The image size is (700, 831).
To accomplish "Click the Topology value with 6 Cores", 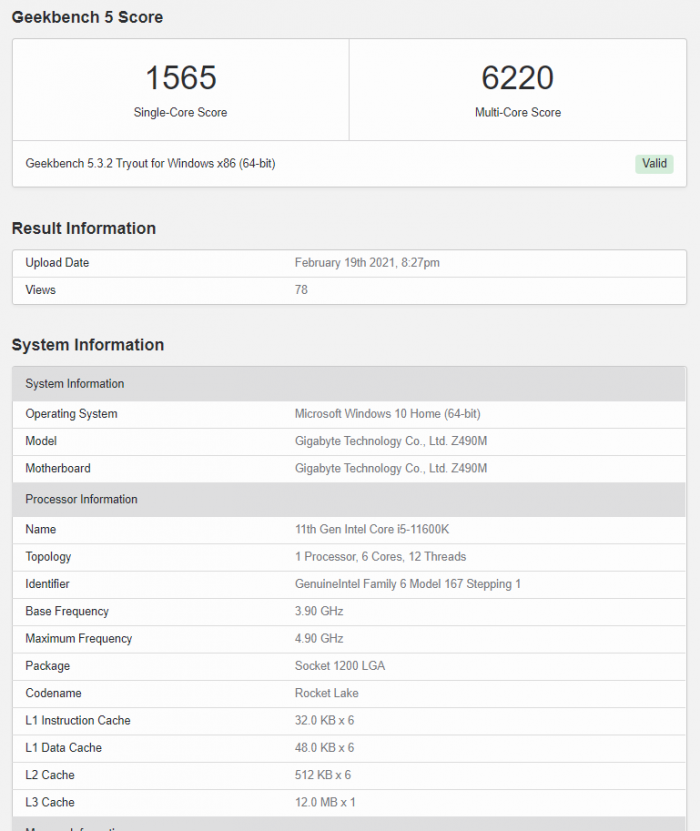I will pos(380,557).
